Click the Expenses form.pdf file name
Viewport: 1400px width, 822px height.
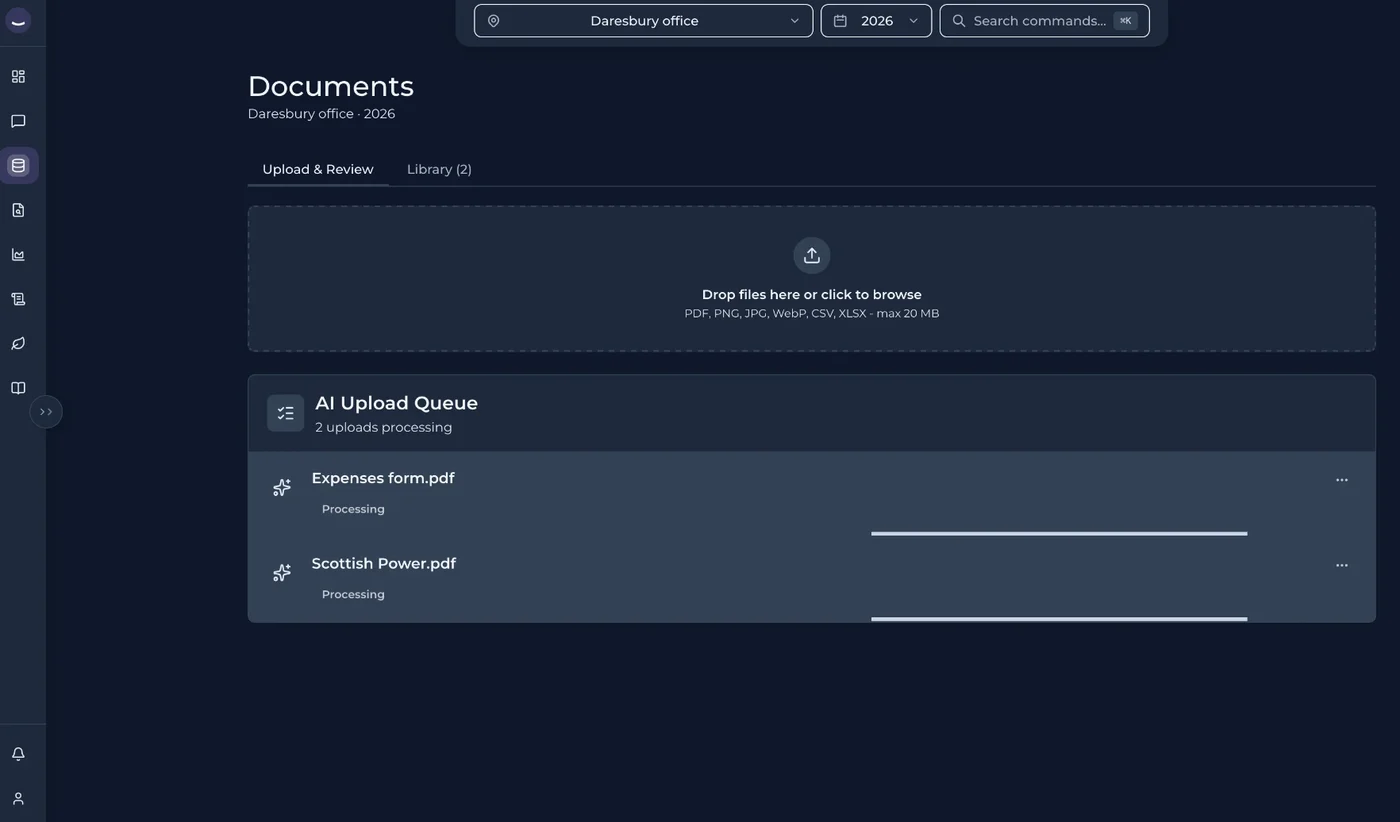tap(383, 478)
